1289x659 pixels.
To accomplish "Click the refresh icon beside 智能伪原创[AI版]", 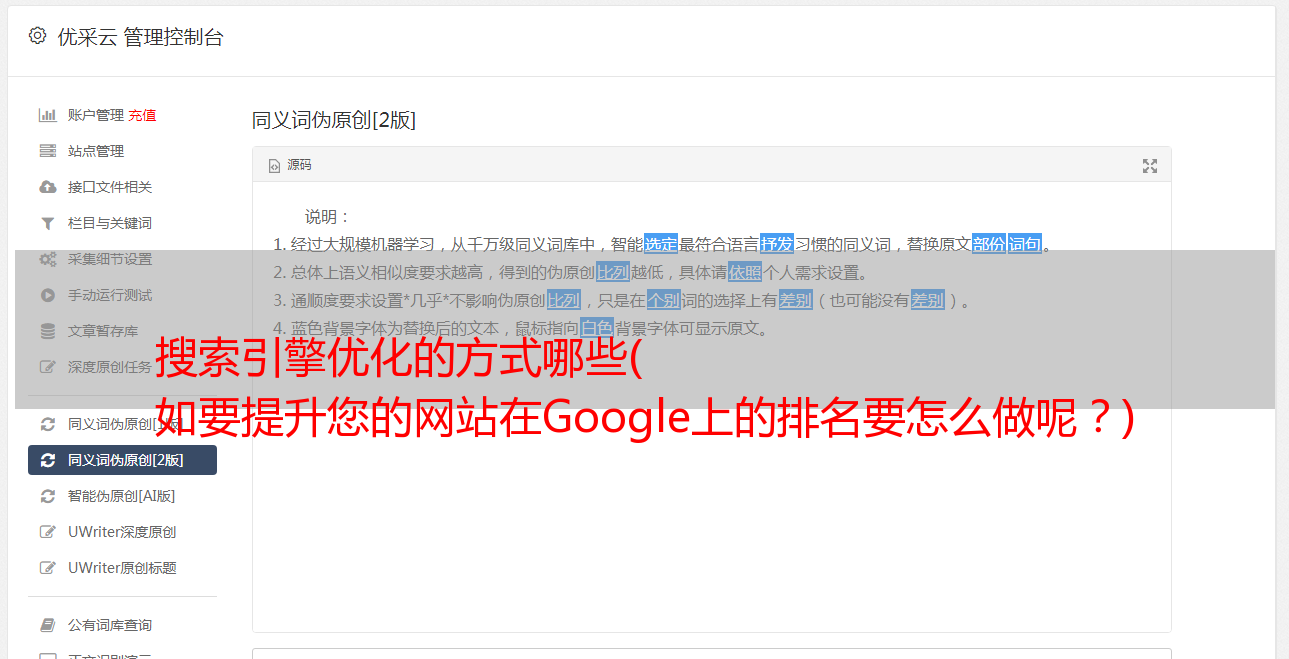I will coord(47,496).
